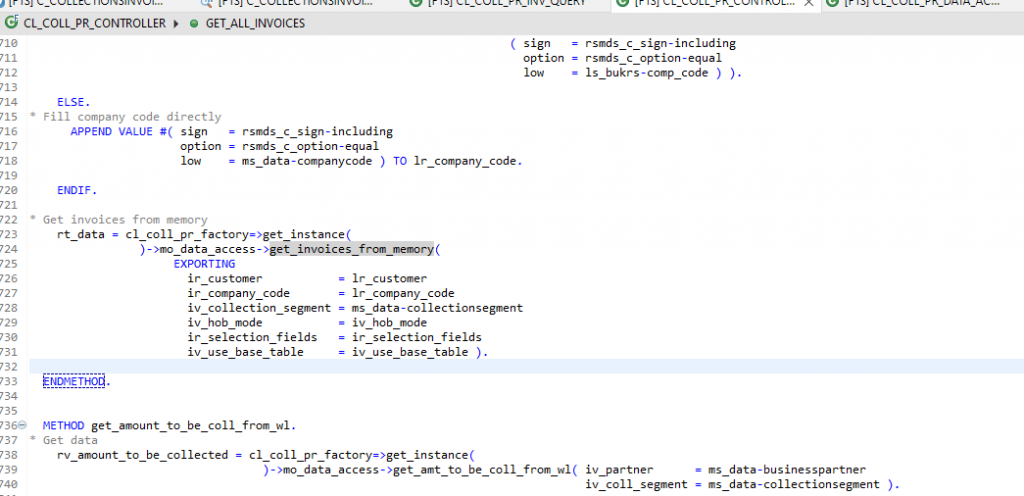Screen dimensions: 1024x496
Task: Switch to the CL_COLL_PR_DATA_AC tab
Action: pyautogui.click(x=921, y=3)
